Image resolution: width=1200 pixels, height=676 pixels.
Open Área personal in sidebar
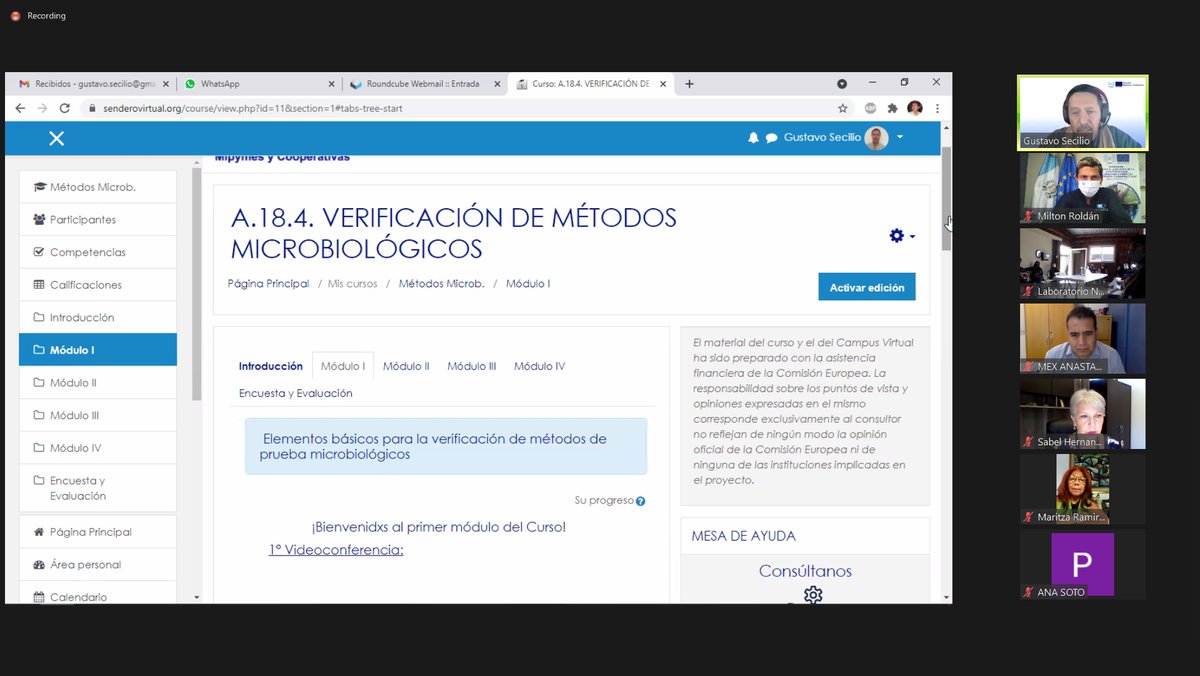click(98, 564)
